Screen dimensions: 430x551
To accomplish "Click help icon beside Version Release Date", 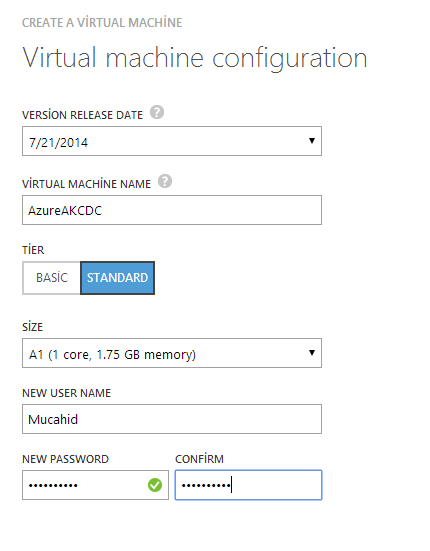I will click(157, 112).
